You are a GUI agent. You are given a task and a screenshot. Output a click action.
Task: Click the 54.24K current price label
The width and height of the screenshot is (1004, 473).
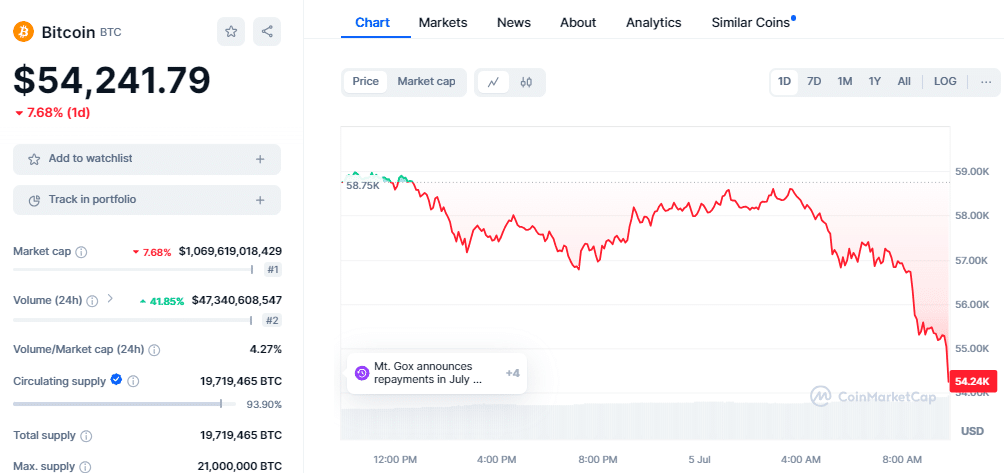[x=973, y=382]
